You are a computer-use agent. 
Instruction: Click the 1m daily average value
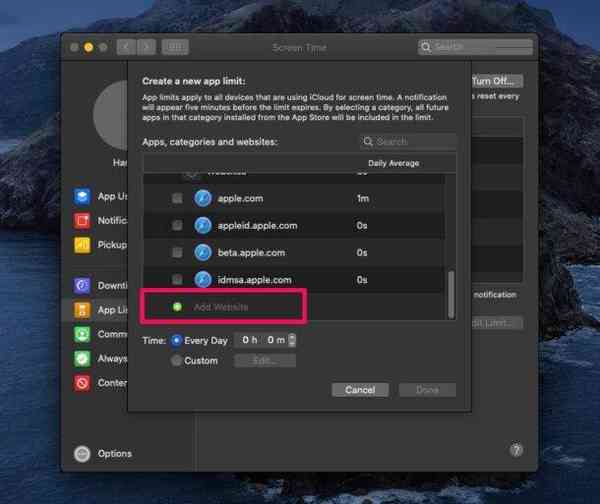tap(363, 198)
